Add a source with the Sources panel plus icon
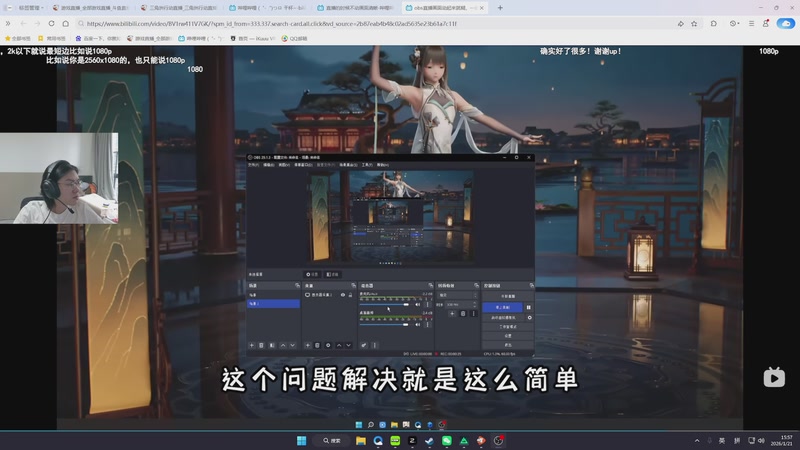 [x=308, y=345]
